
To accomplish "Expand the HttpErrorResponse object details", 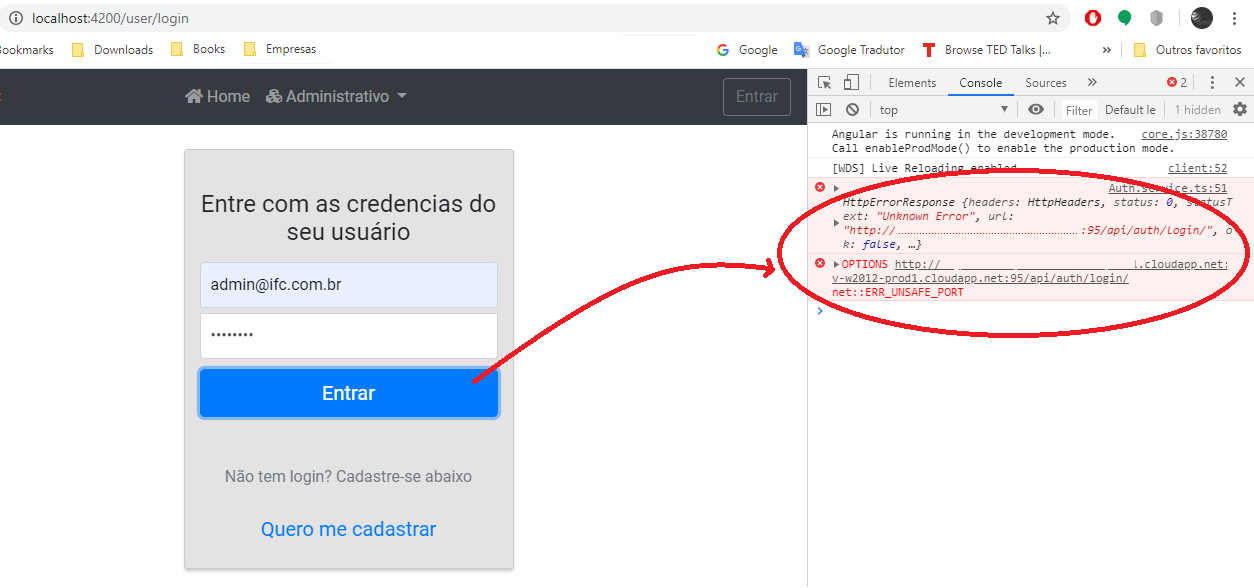I will [x=836, y=222].
